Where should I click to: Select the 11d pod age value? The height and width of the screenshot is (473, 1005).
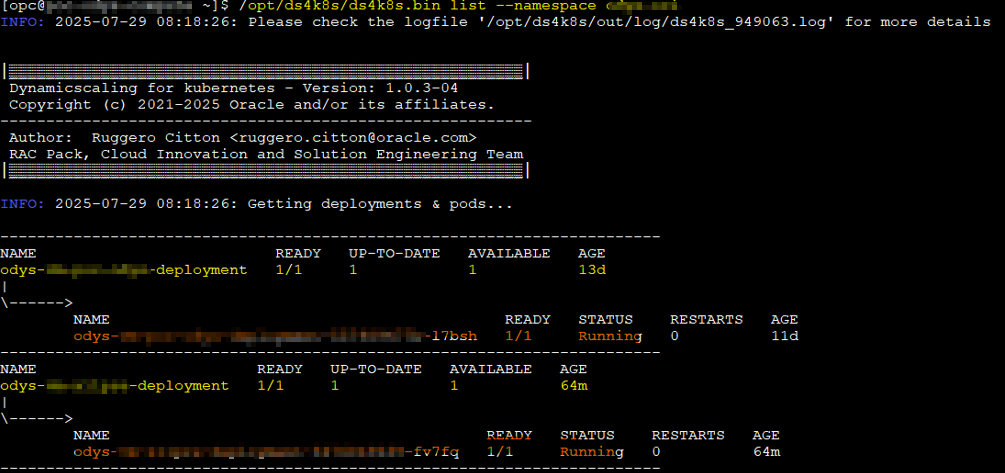click(785, 336)
